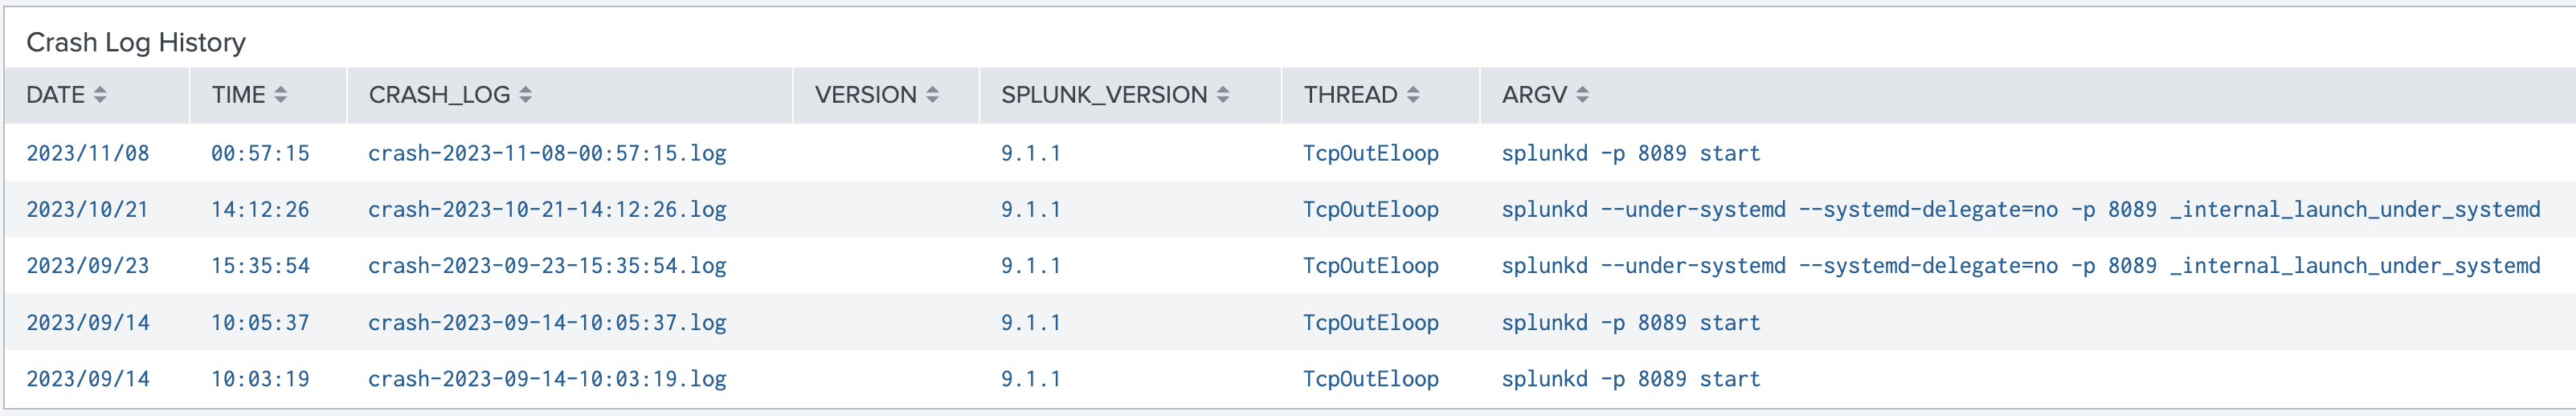Click time value 15:35:54

click(260, 266)
